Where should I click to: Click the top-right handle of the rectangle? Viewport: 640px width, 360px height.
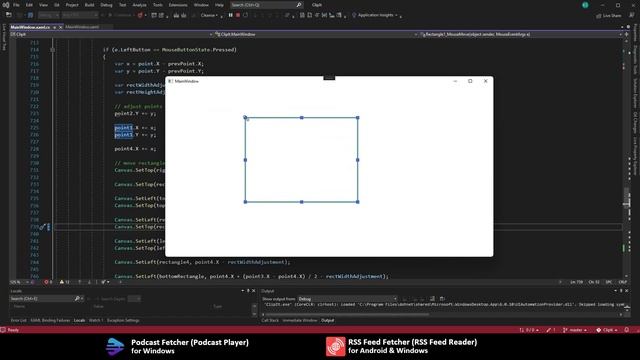tap(358, 118)
